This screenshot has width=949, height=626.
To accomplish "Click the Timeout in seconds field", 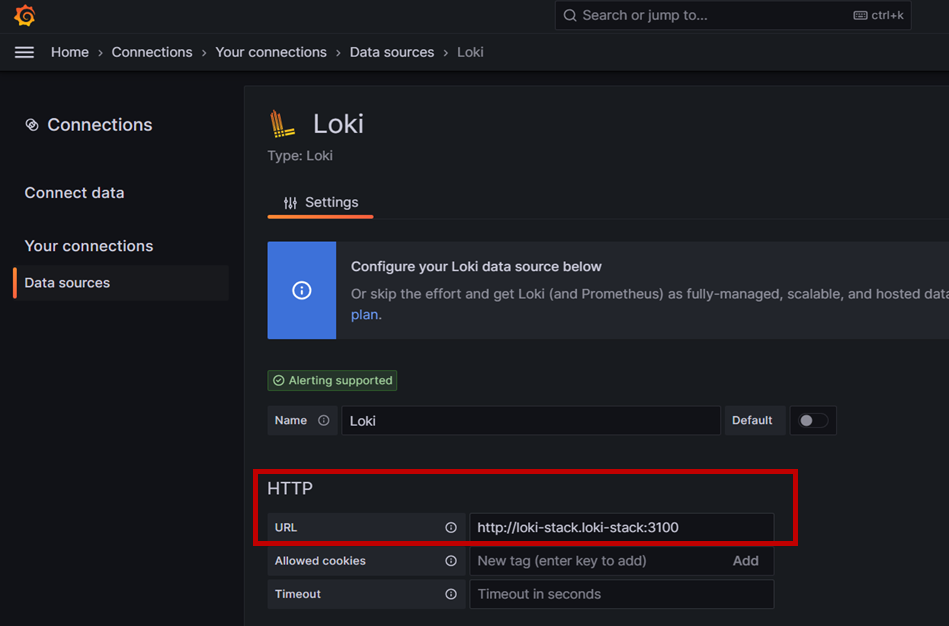I will point(622,594).
